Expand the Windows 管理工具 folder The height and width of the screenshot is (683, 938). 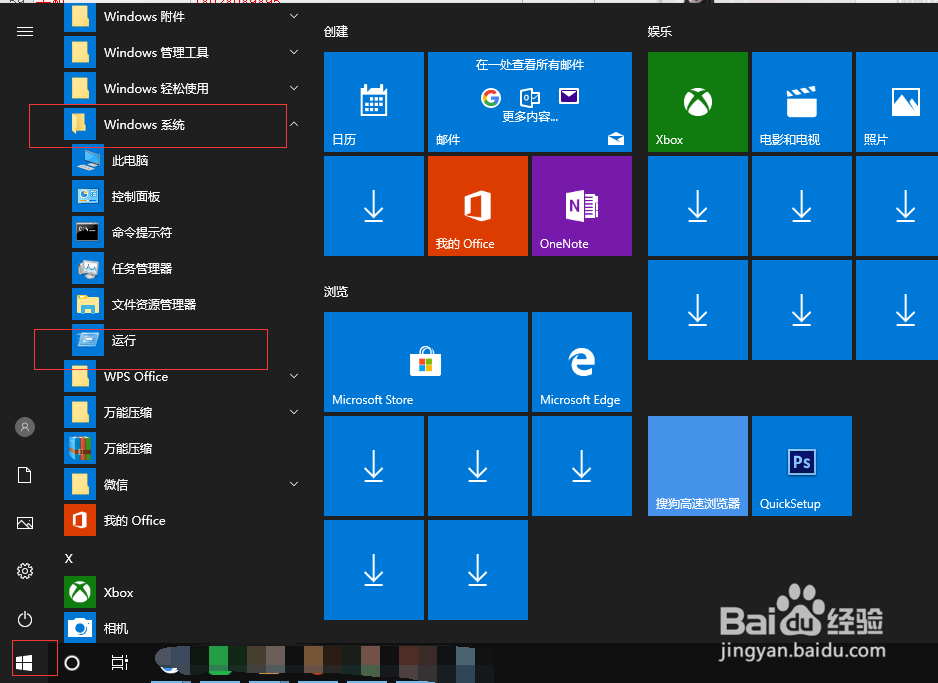point(185,53)
